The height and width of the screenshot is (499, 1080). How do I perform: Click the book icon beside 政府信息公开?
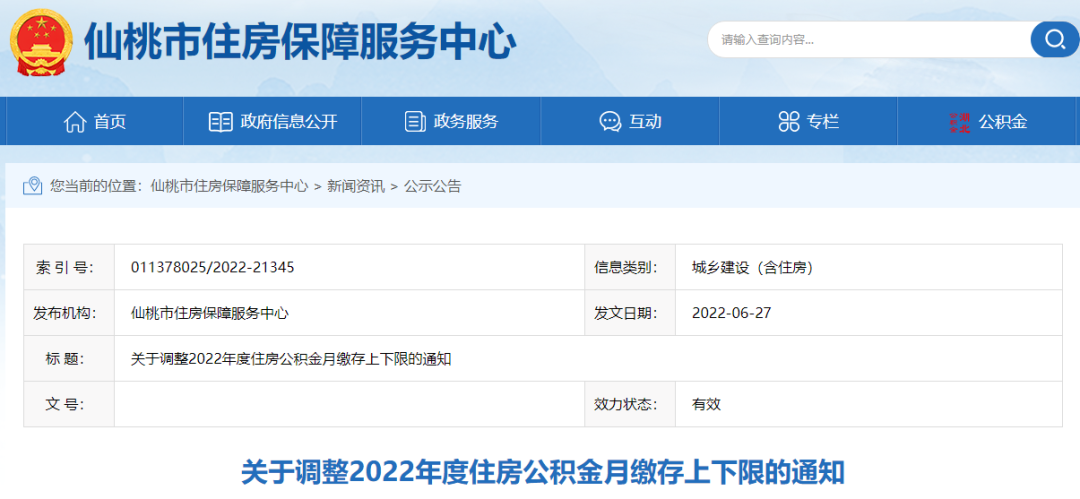click(220, 122)
